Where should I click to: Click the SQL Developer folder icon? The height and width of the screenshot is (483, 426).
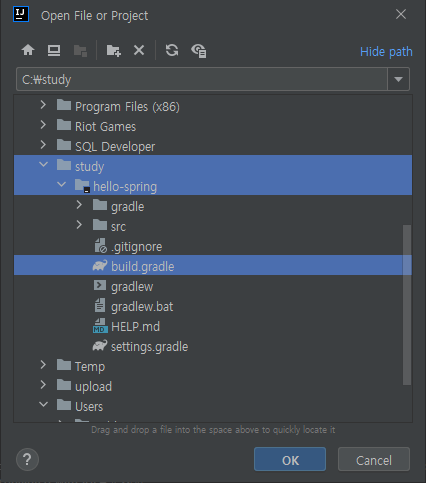tap(64, 145)
